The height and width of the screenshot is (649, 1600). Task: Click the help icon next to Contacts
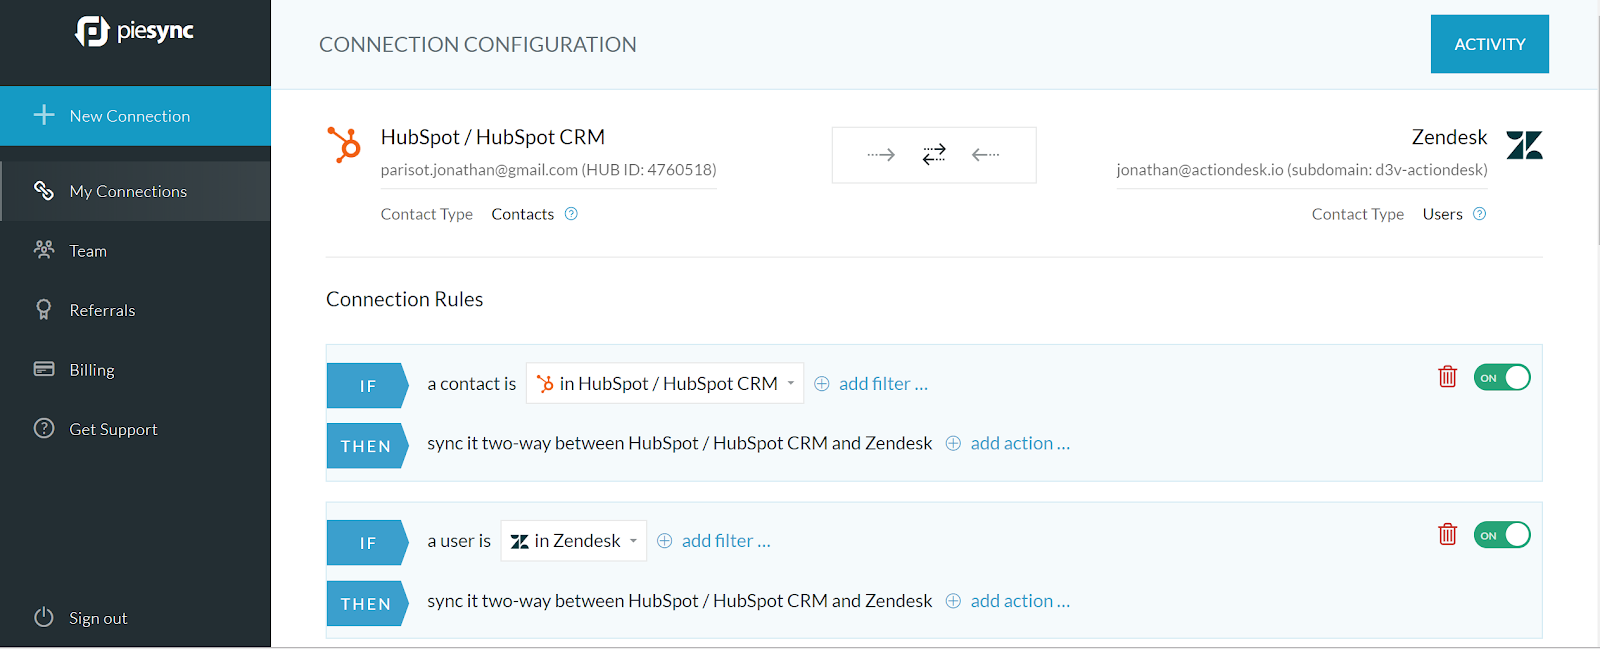[x=571, y=214]
